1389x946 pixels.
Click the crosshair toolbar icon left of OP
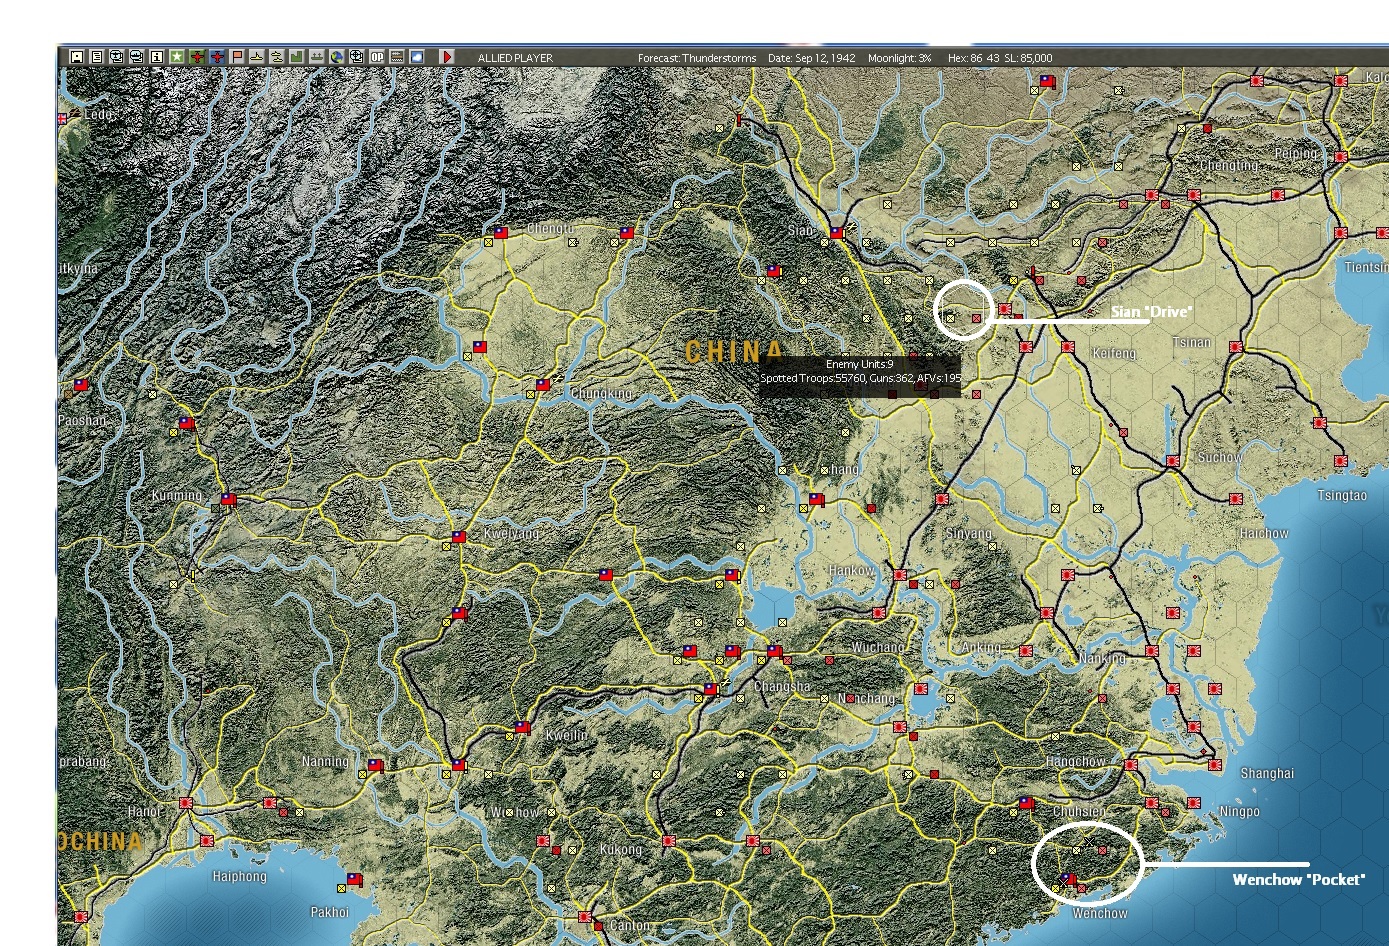[357, 57]
